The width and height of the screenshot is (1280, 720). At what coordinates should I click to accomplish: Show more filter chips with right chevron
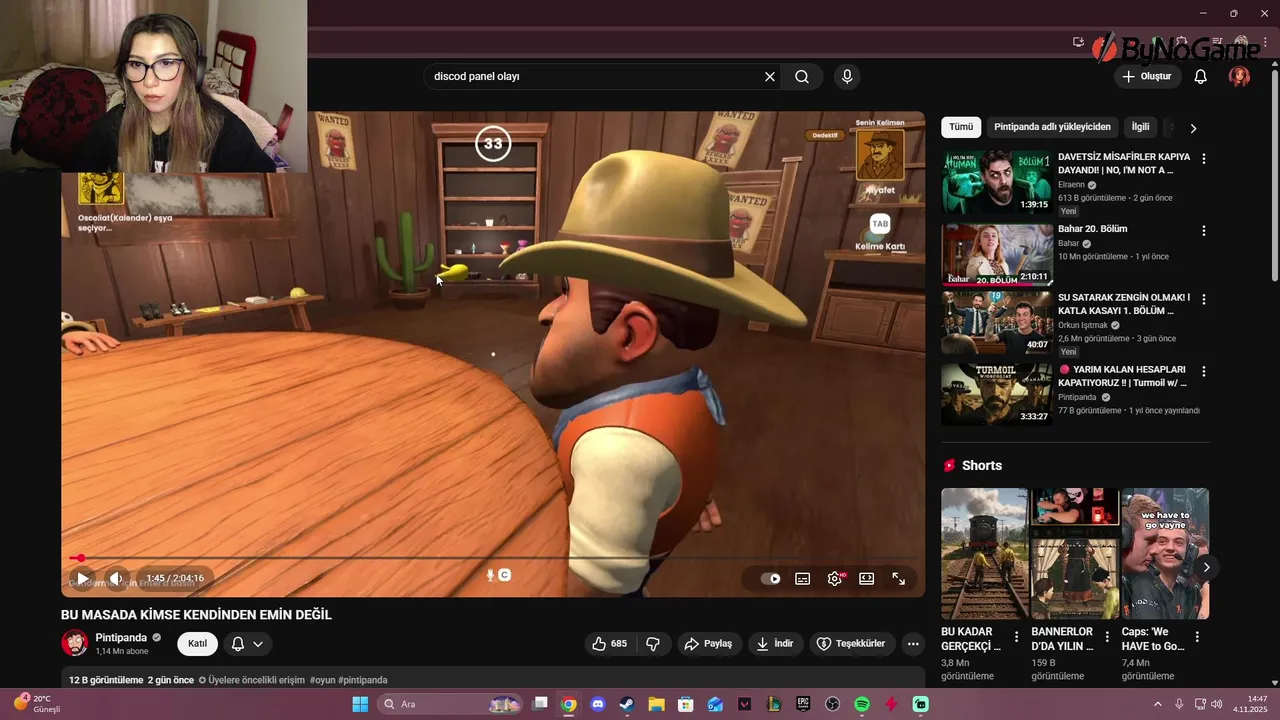point(1192,128)
